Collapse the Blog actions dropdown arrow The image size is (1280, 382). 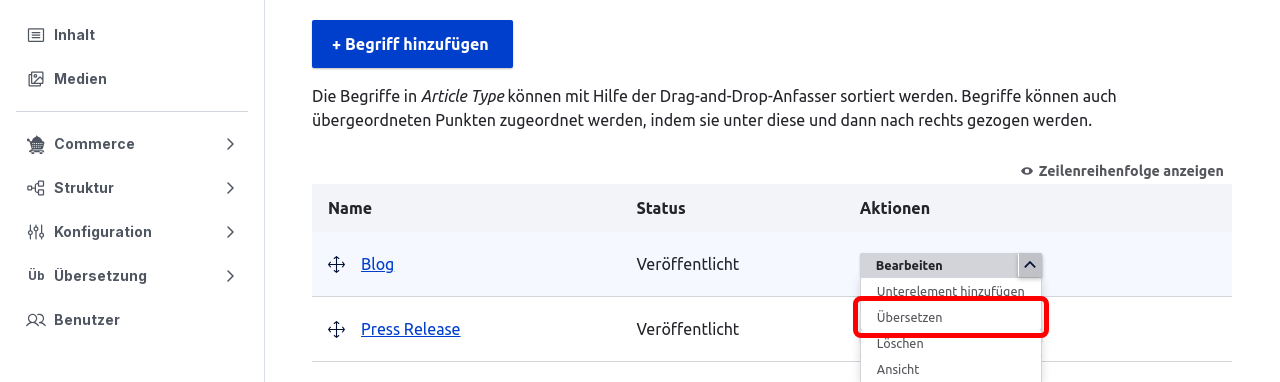(x=1029, y=265)
